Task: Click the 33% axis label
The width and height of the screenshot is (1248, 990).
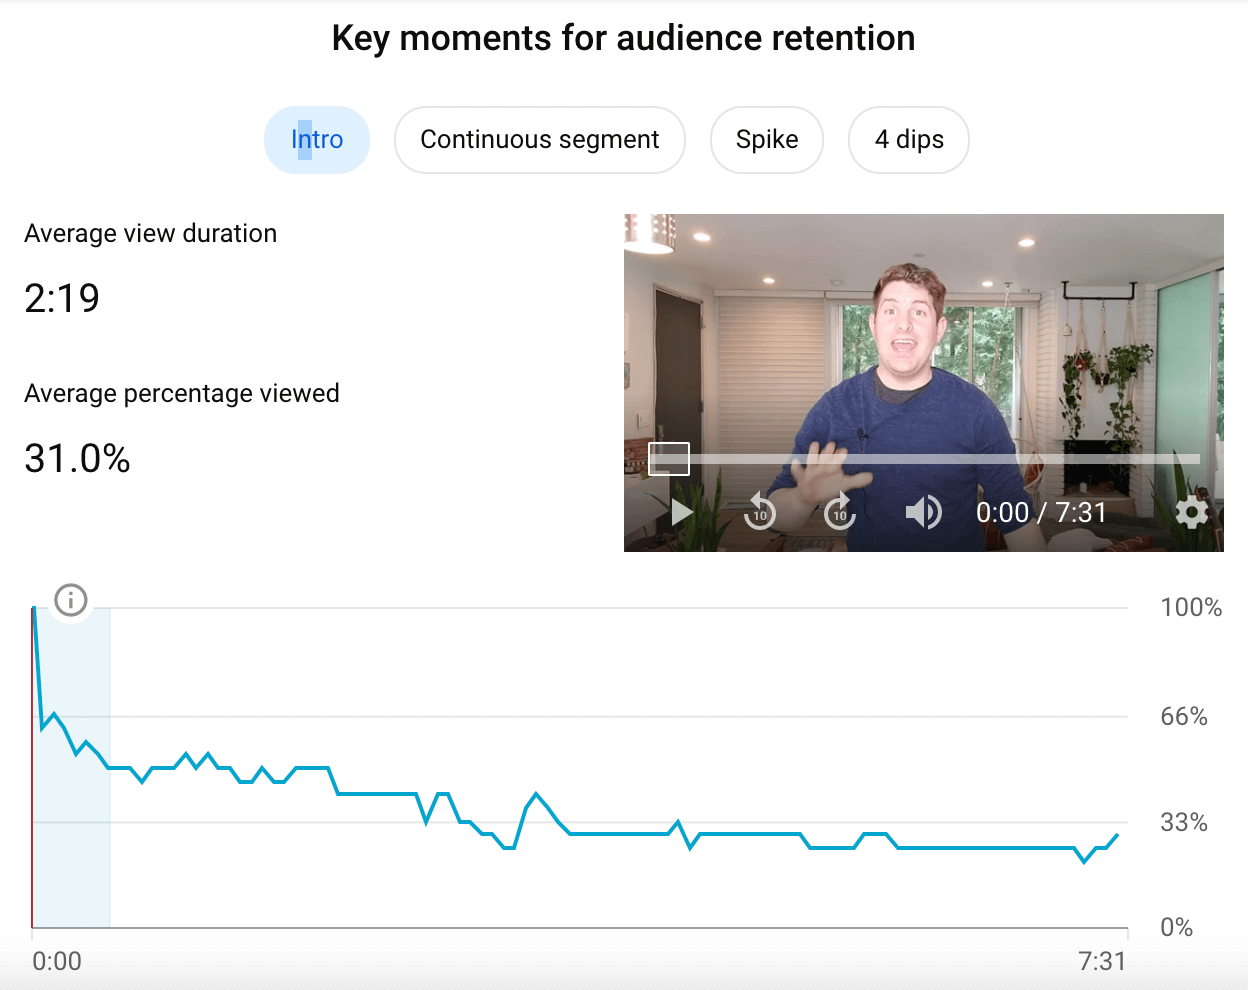Action: [1184, 823]
